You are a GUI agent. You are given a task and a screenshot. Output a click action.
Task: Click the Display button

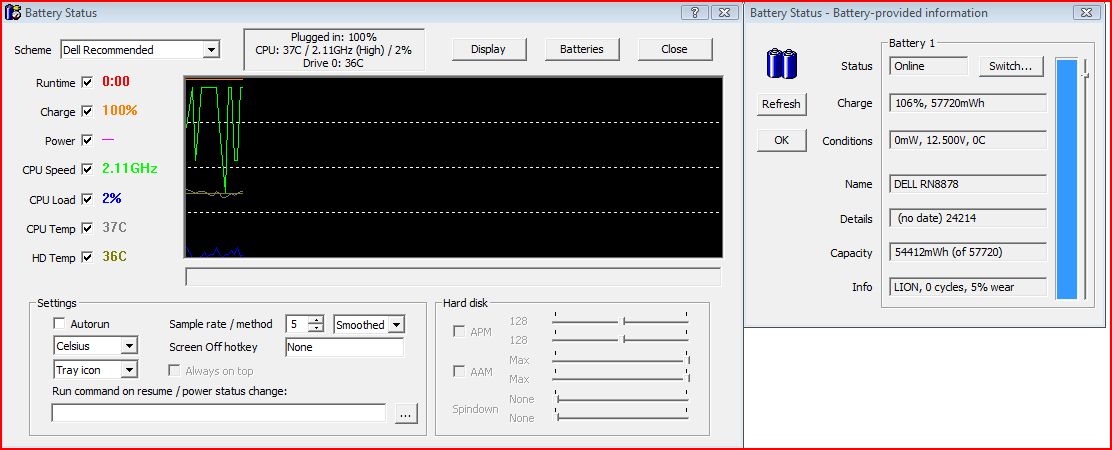tap(488, 50)
